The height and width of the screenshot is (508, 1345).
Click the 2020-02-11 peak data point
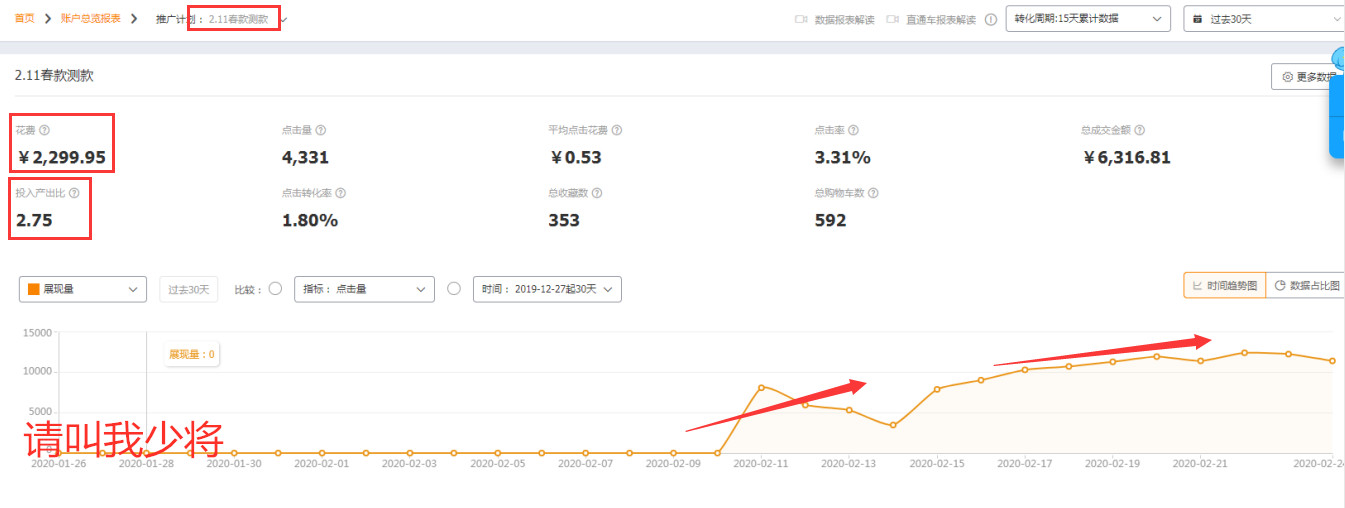point(762,387)
